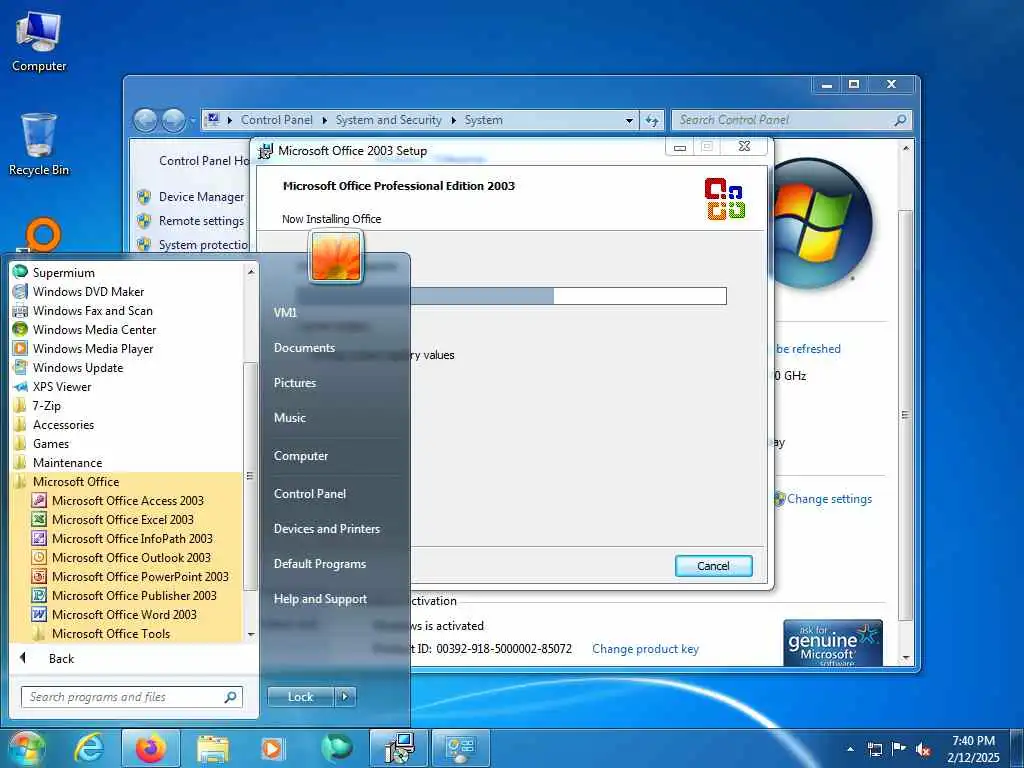1024x768 pixels.
Task: Click the muted volume tray icon
Action: pyautogui.click(x=923, y=749)
